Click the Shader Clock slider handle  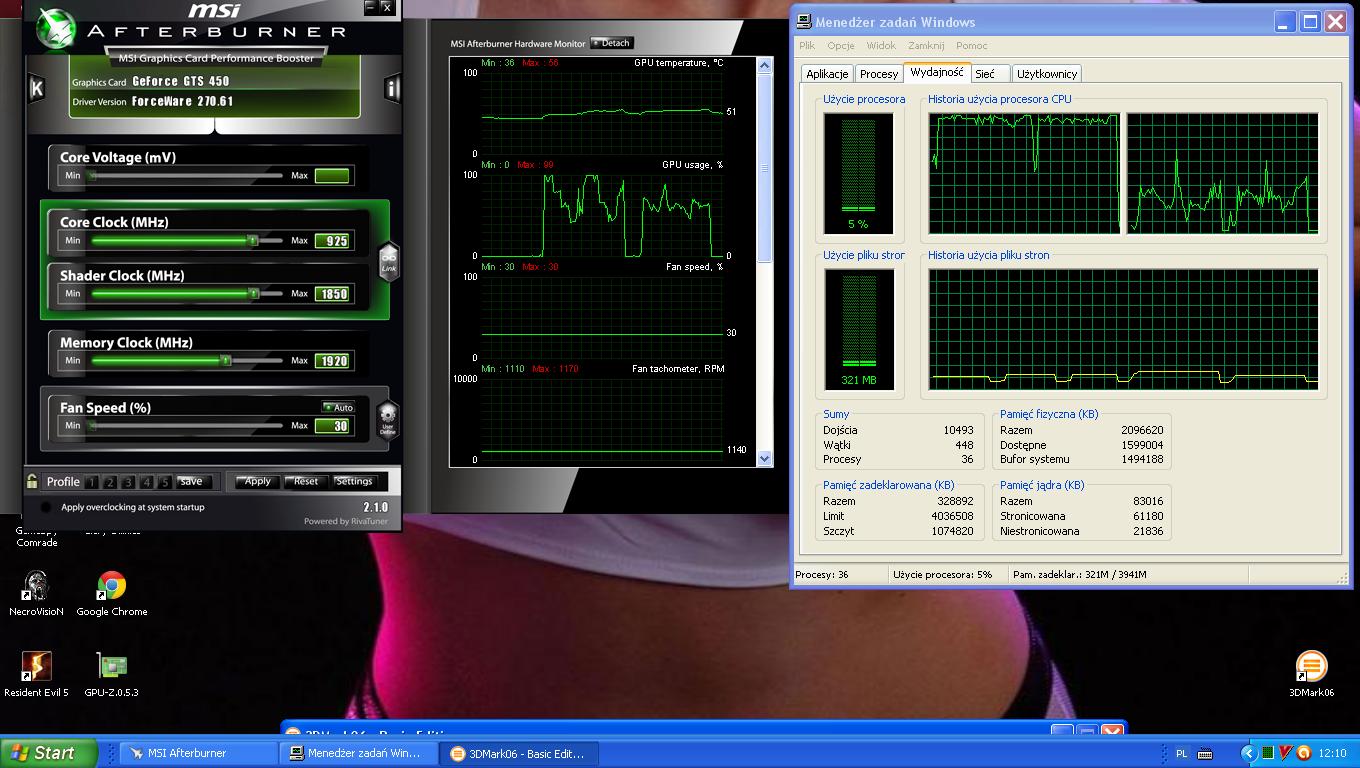pyautogui.click(x=254, y=293)
